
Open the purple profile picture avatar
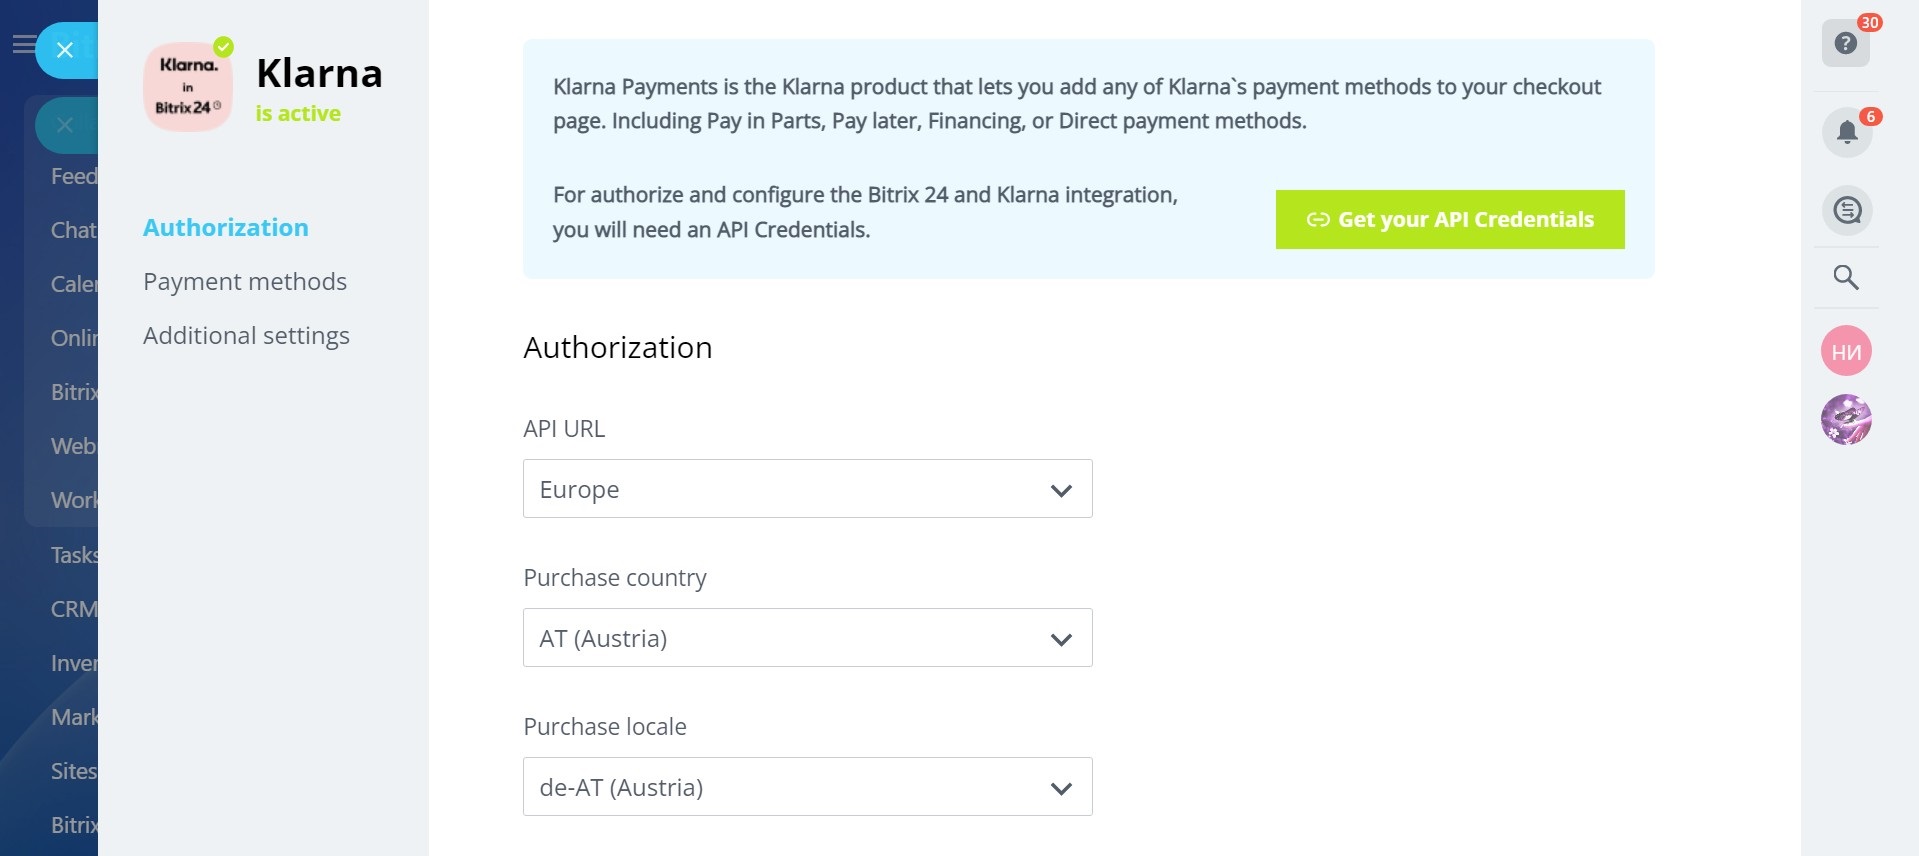pyautogui.click(x=1846, y=419)
